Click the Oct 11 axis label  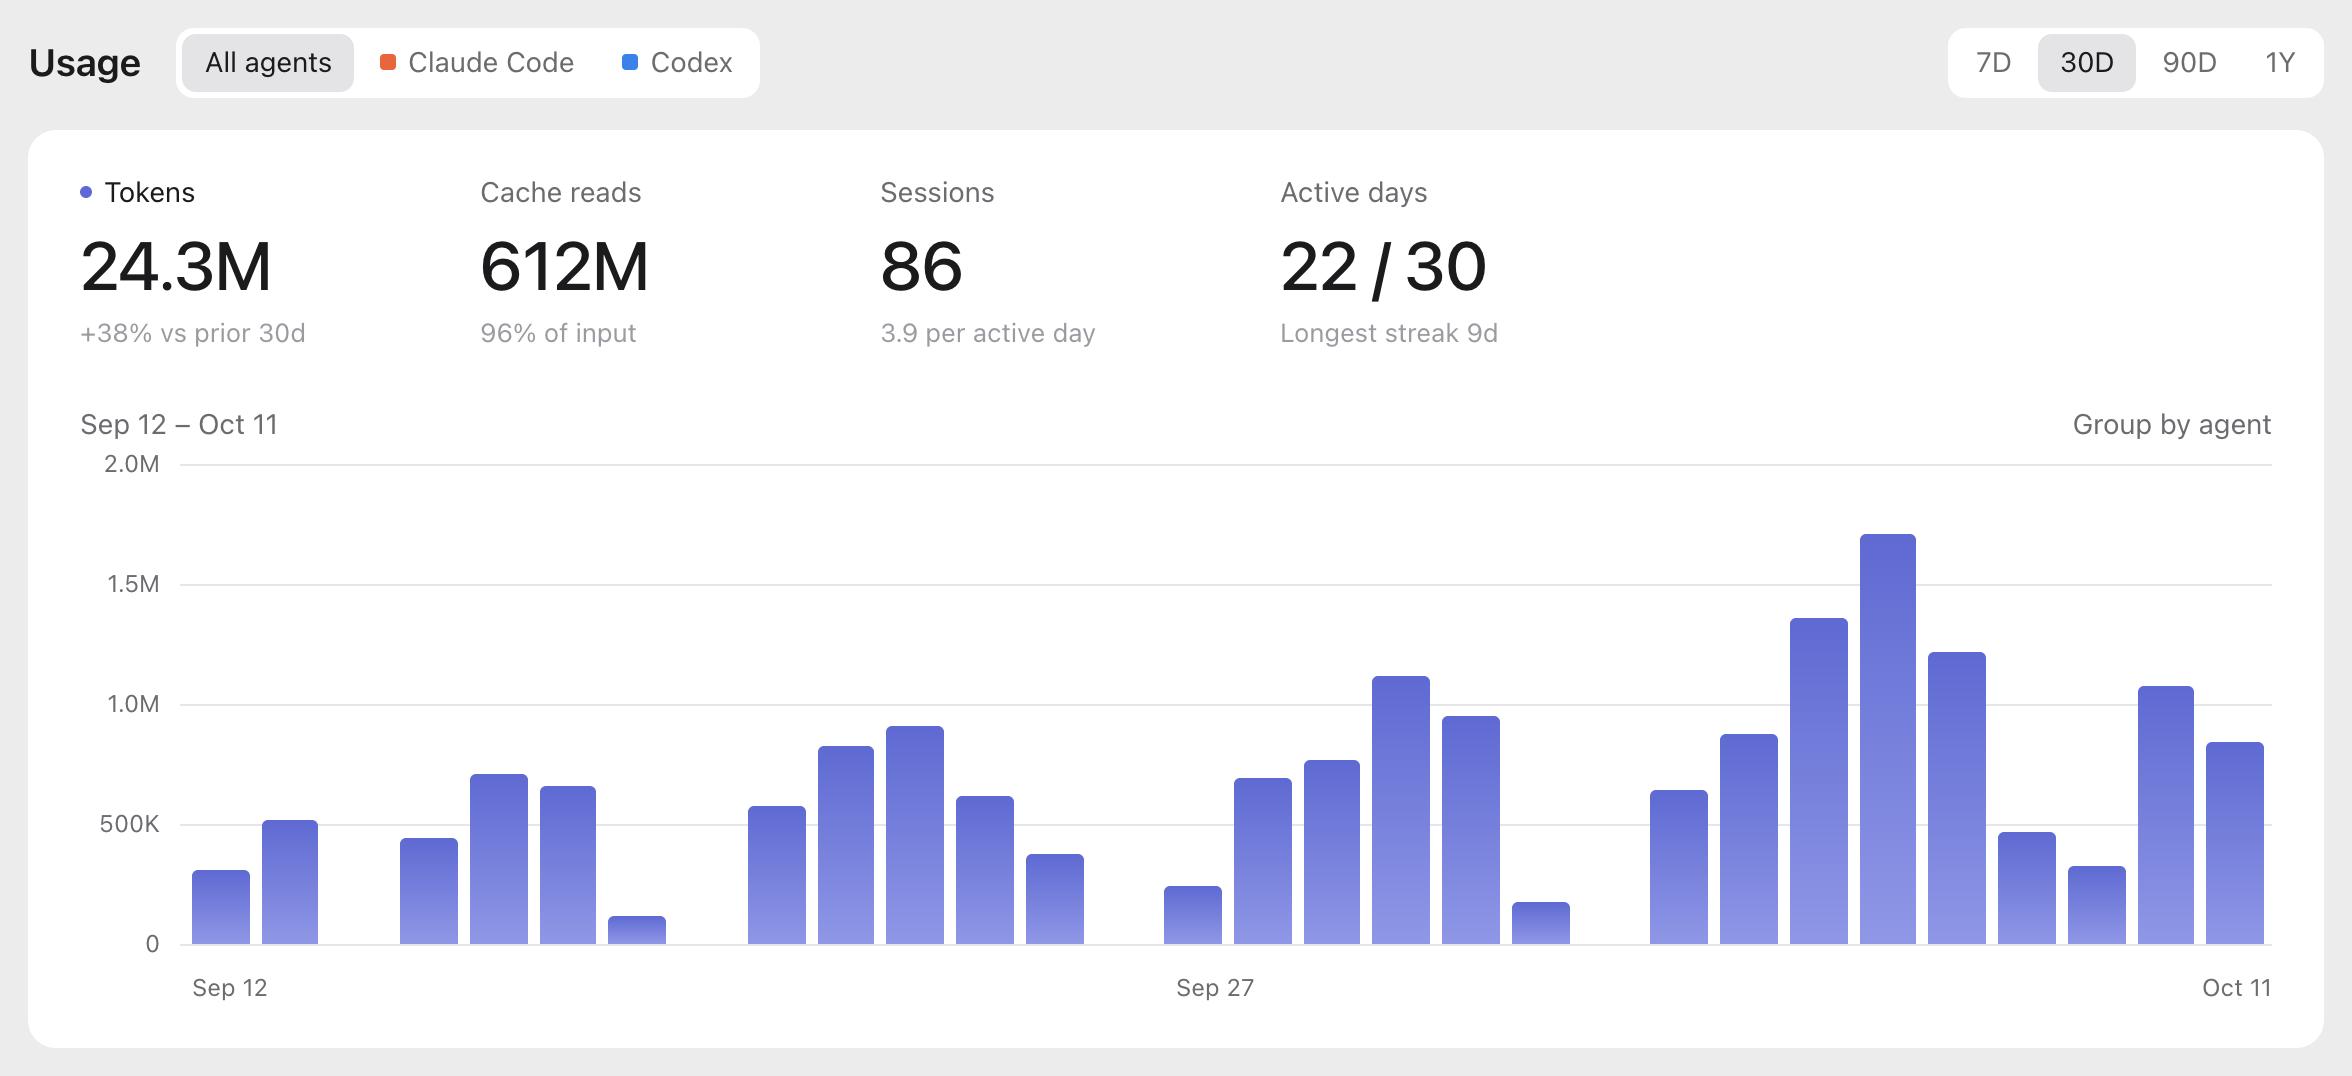[x=2236, y=988]
